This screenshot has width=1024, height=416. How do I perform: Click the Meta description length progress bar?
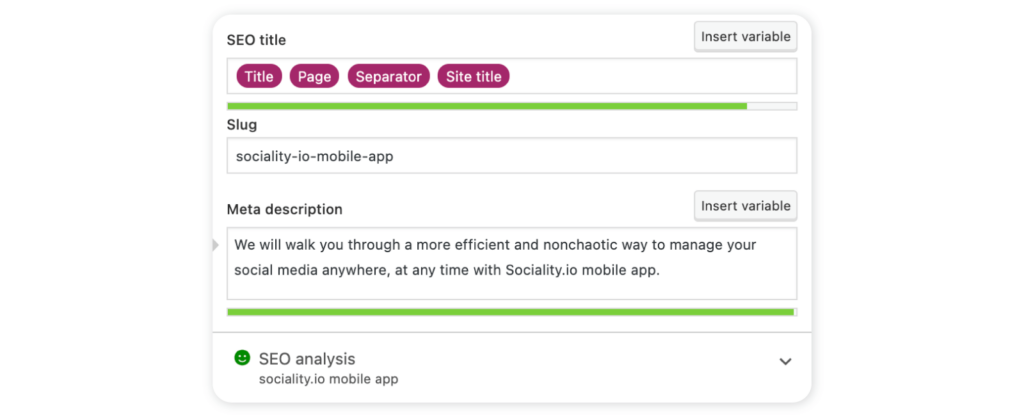click(512, 312)
